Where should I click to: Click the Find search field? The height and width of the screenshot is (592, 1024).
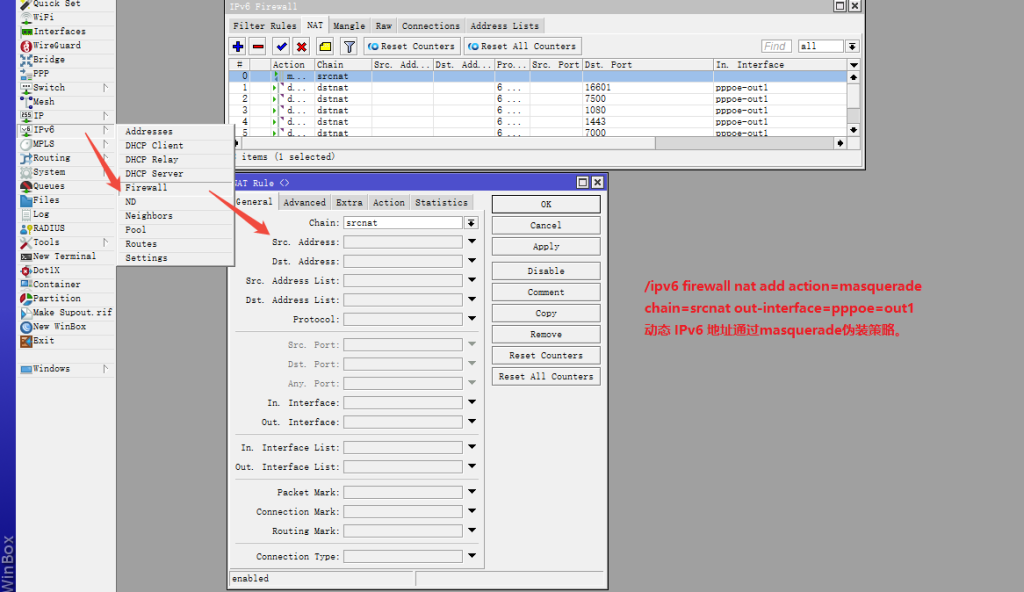776,46
